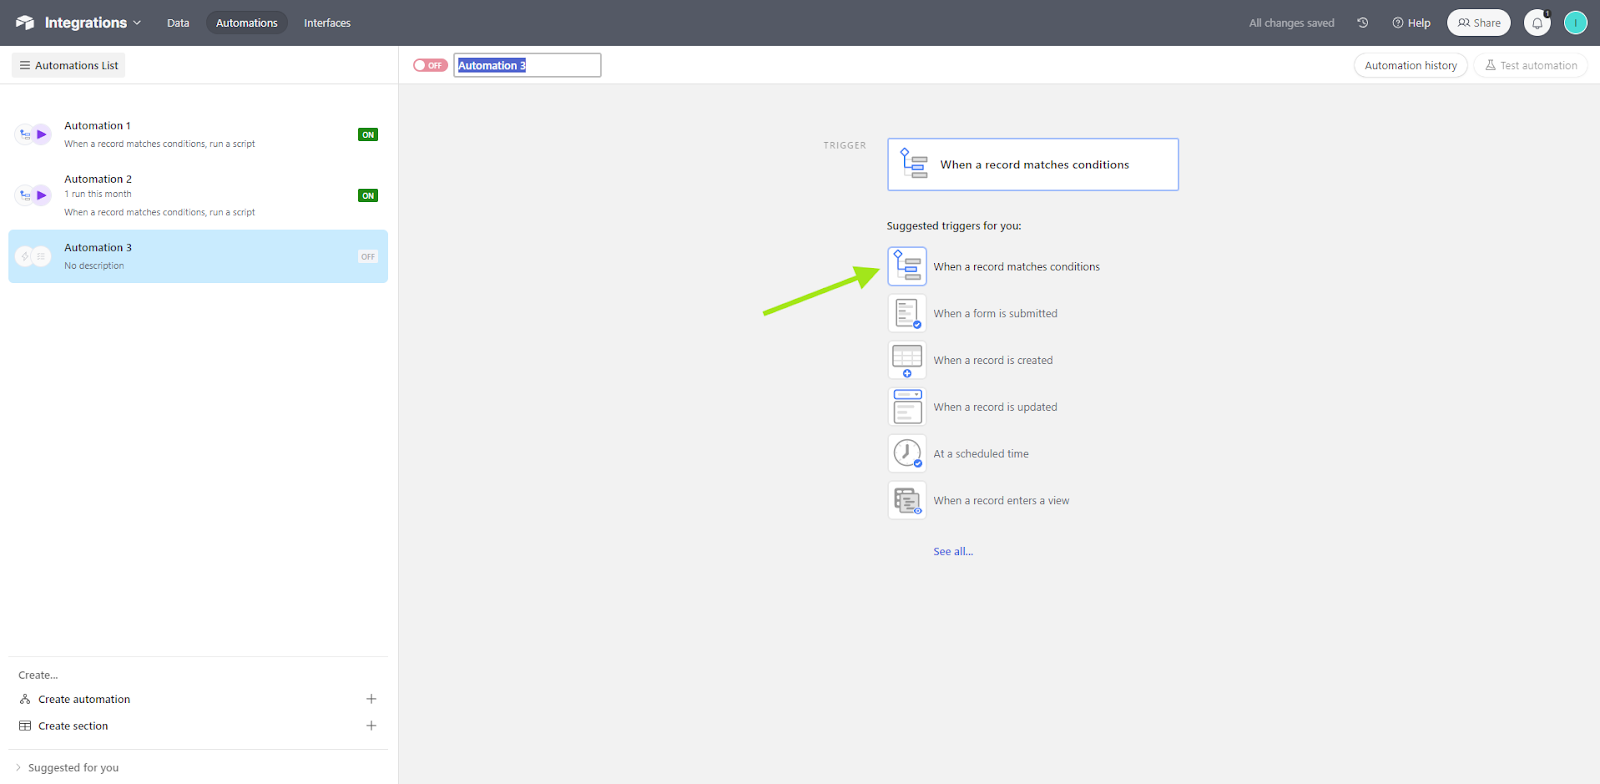The height and width of the screenshot is (784, 1600).
Task: Open the Help menu
Action: pos(1411,23)
